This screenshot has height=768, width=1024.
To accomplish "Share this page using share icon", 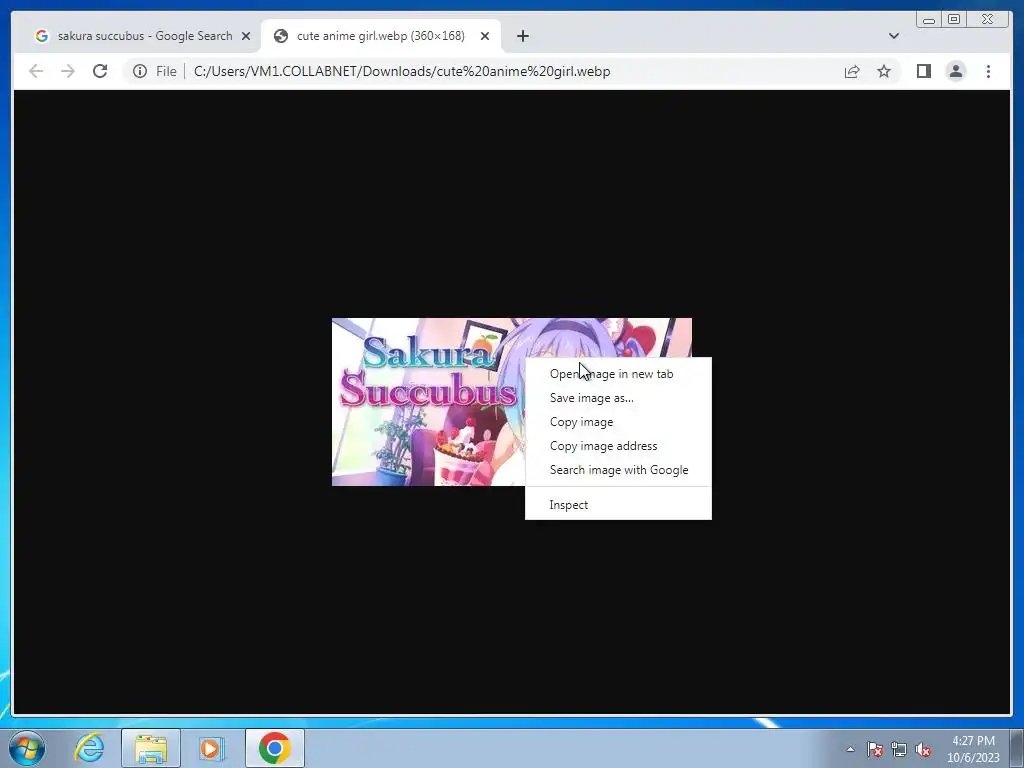I will click(852, 71).
